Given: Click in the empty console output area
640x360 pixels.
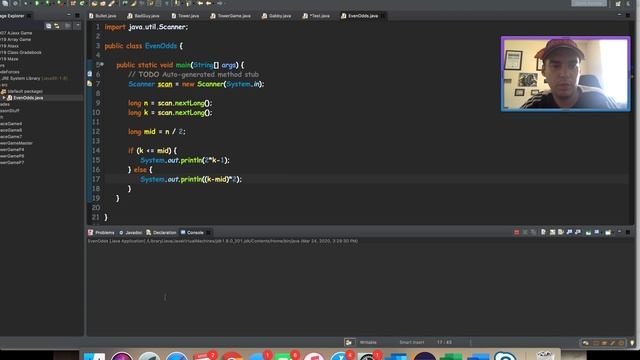Looking at the screenshot, I should pos(360,290).
